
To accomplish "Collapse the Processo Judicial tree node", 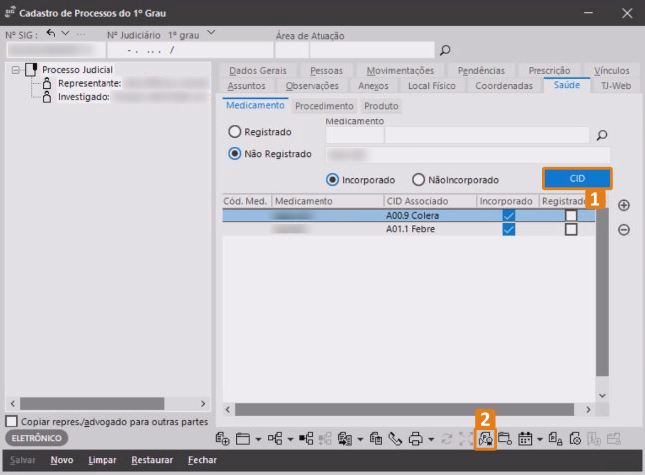I will pos(15,70).
